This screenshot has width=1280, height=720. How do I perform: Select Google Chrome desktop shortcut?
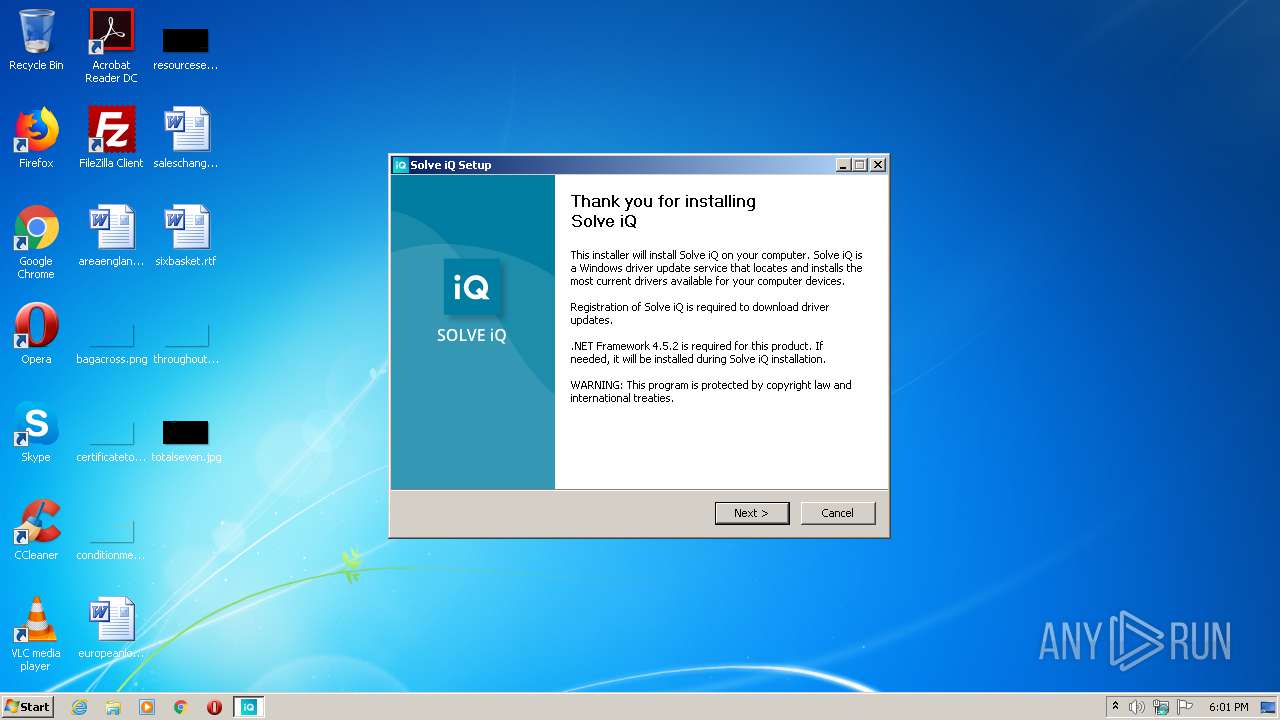36,242
